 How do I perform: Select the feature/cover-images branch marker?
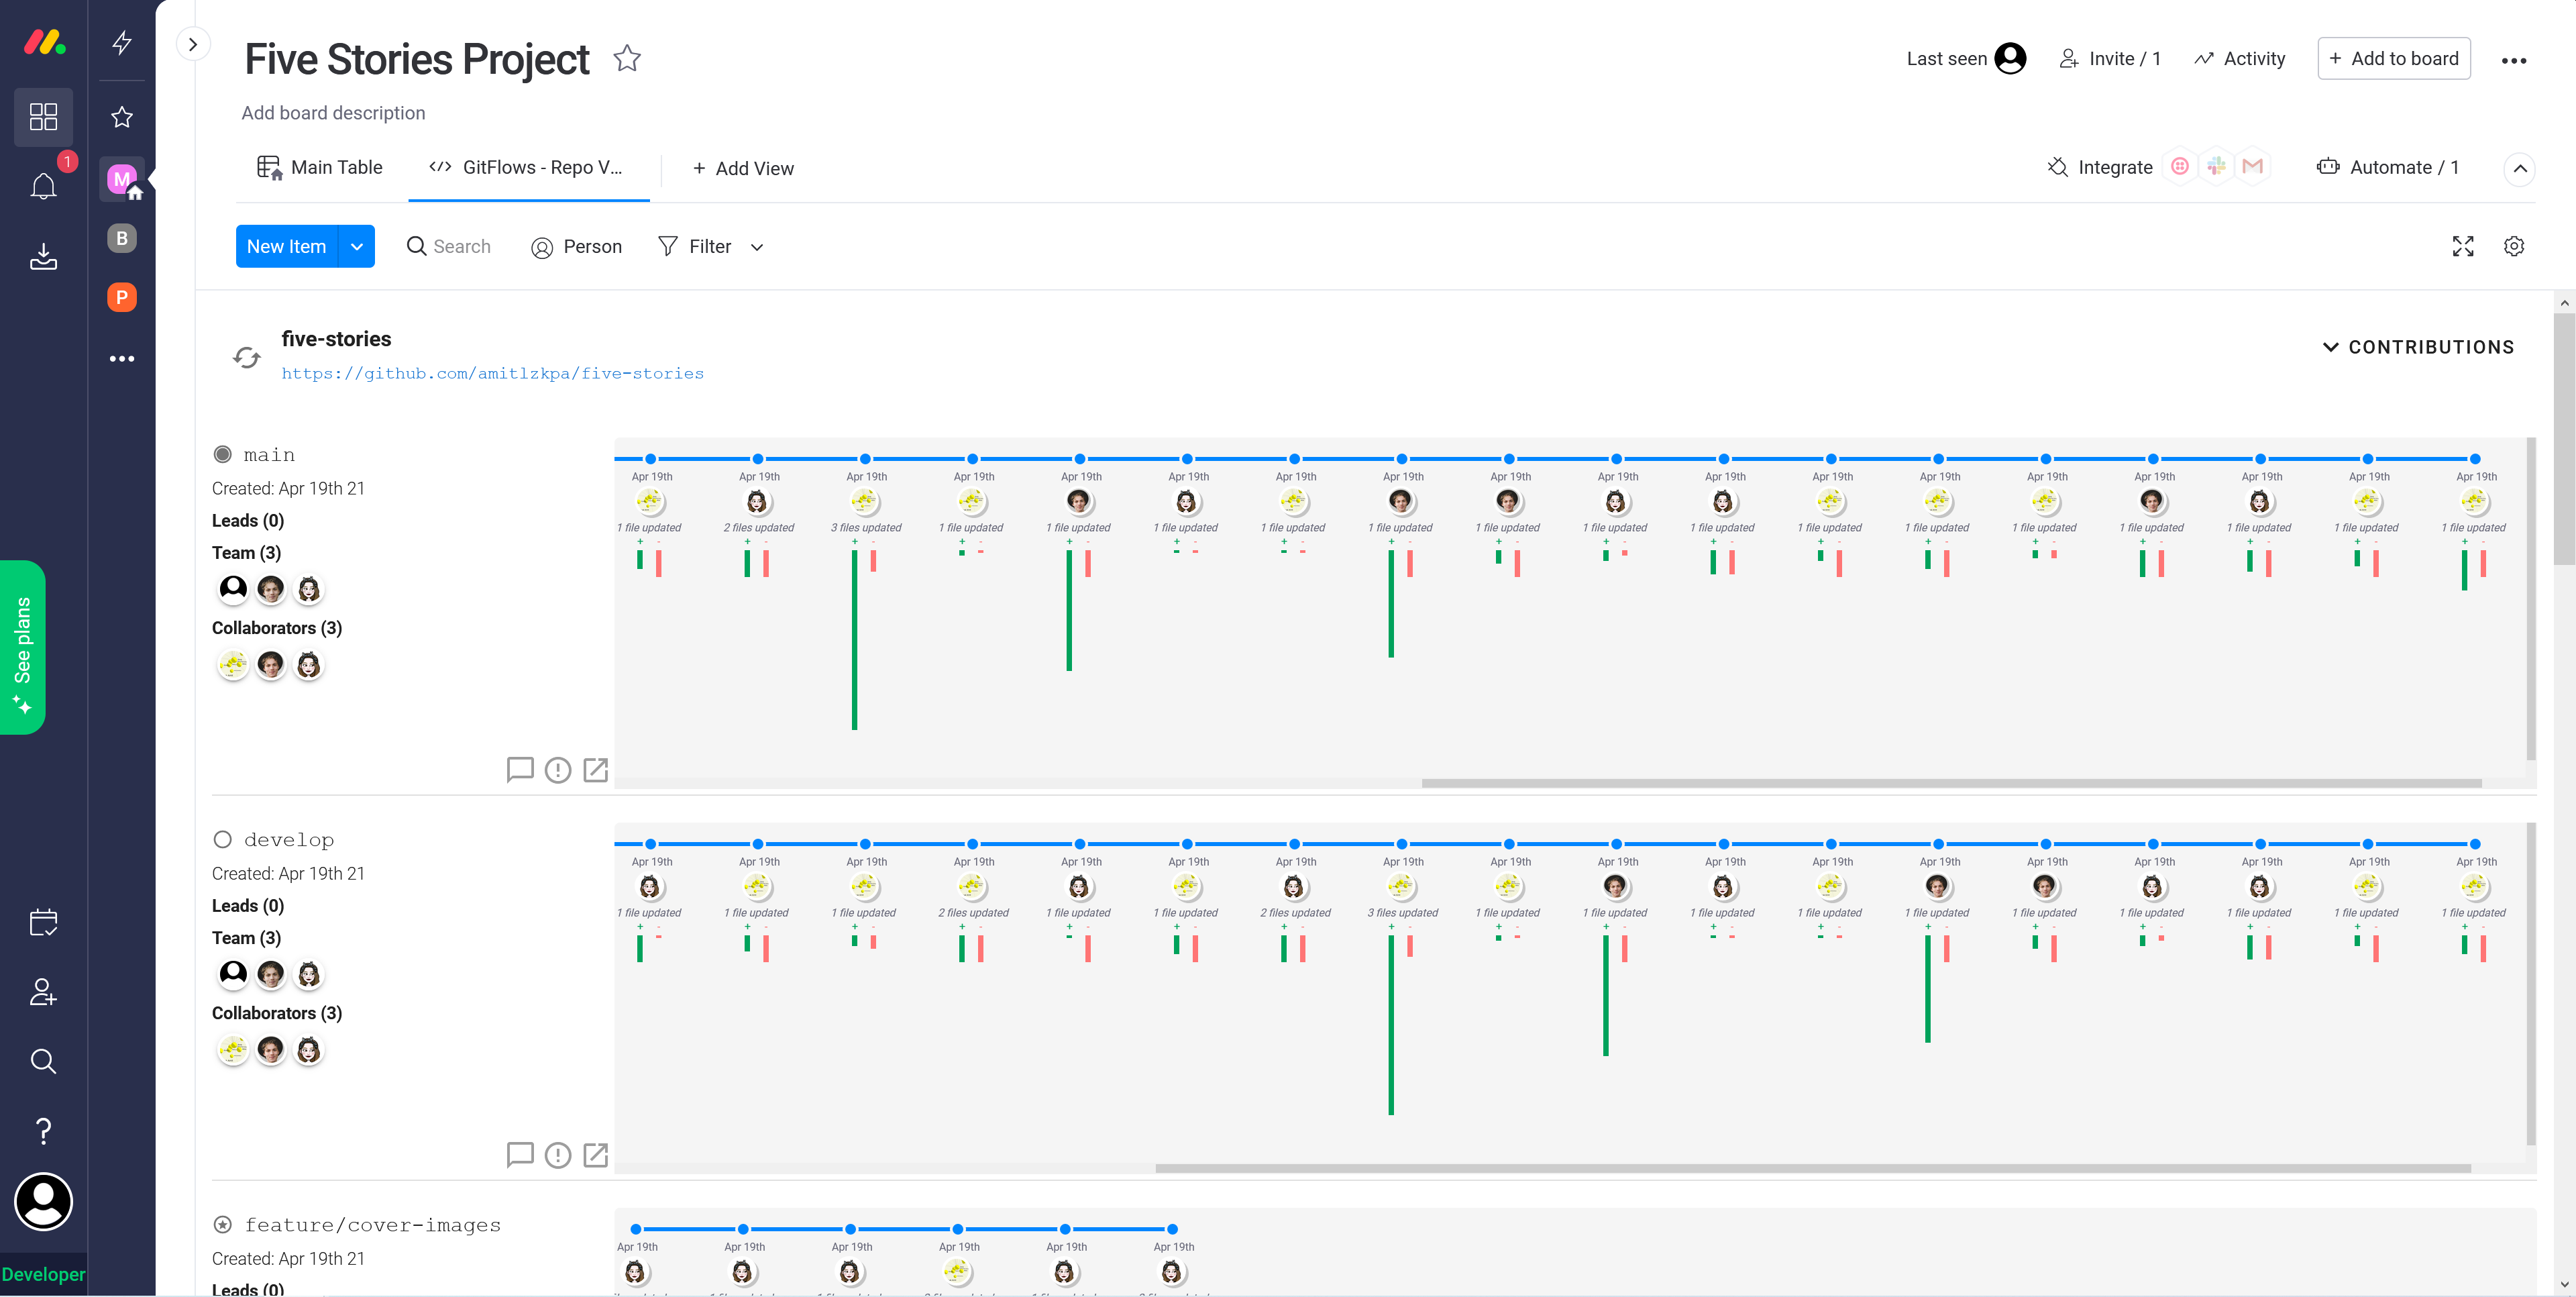coord(222,1224)
